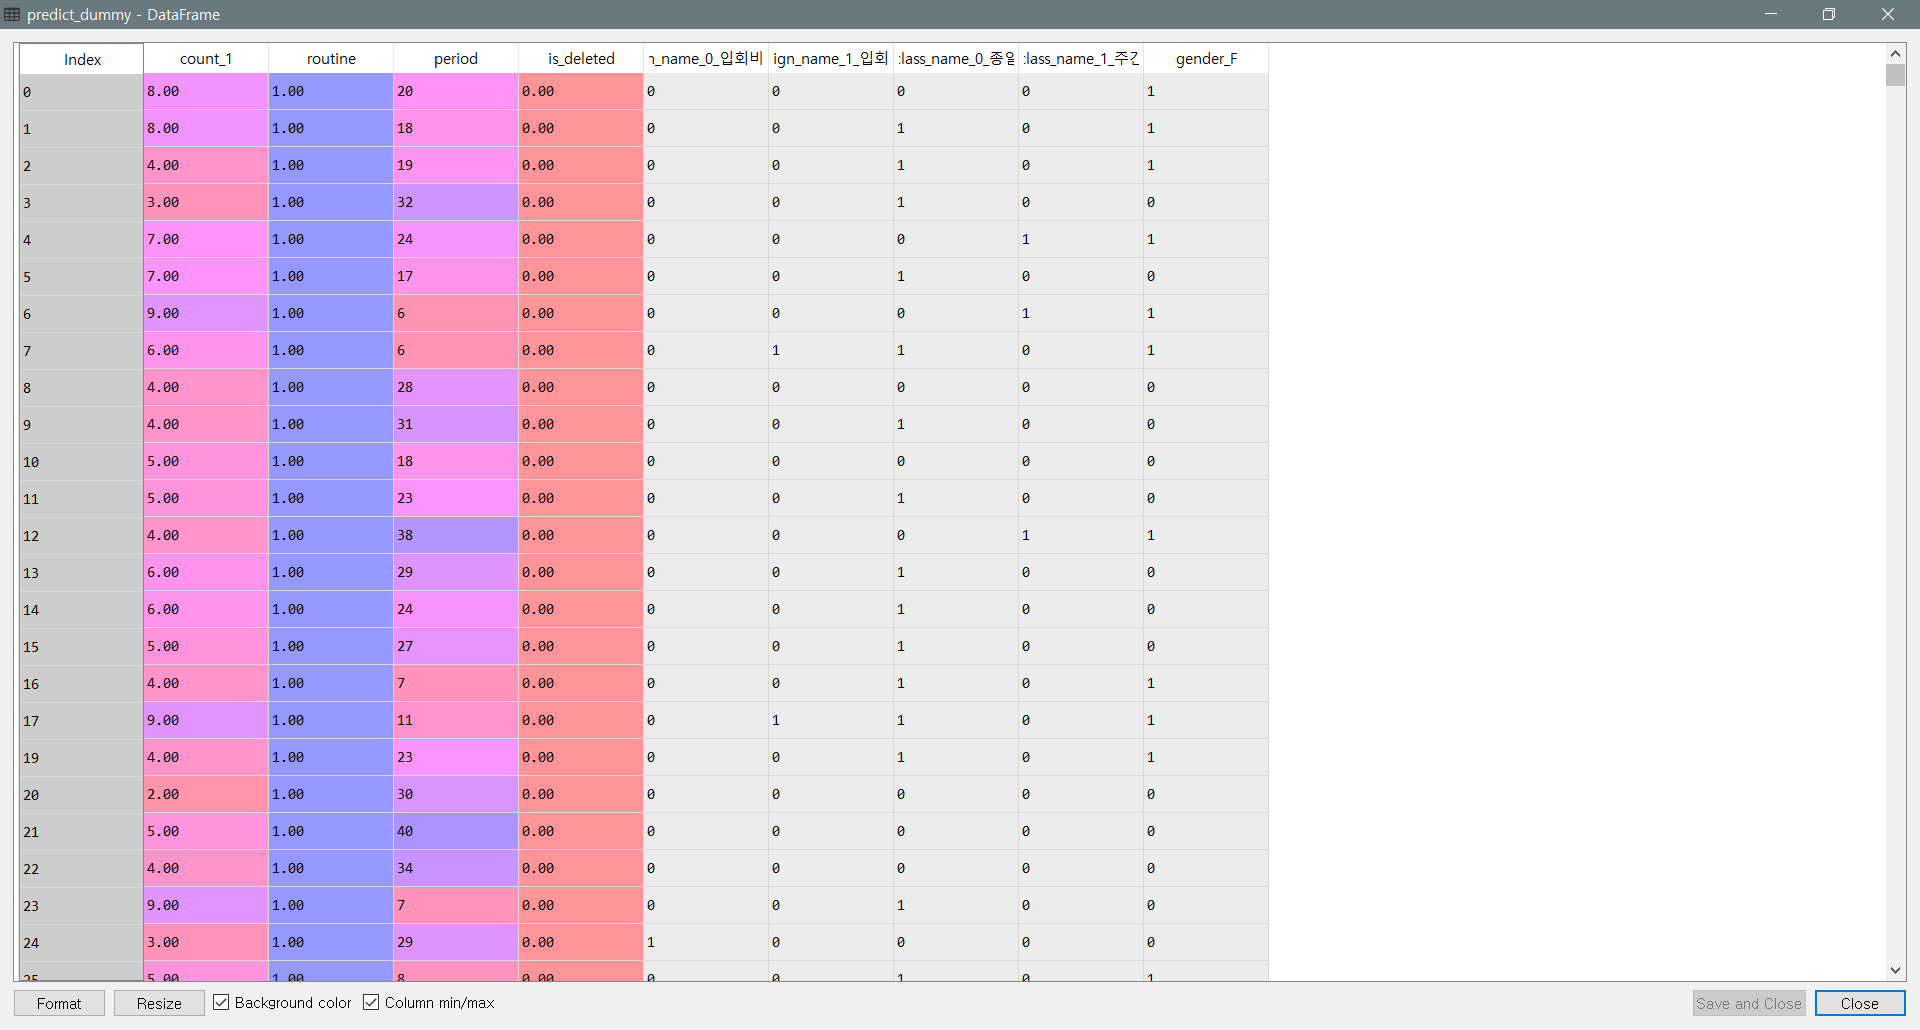Image resolution: width=1920 pixels, height=1030 pixels.
Task: Select the count_1 column header
Action: [x=206, y=59]
